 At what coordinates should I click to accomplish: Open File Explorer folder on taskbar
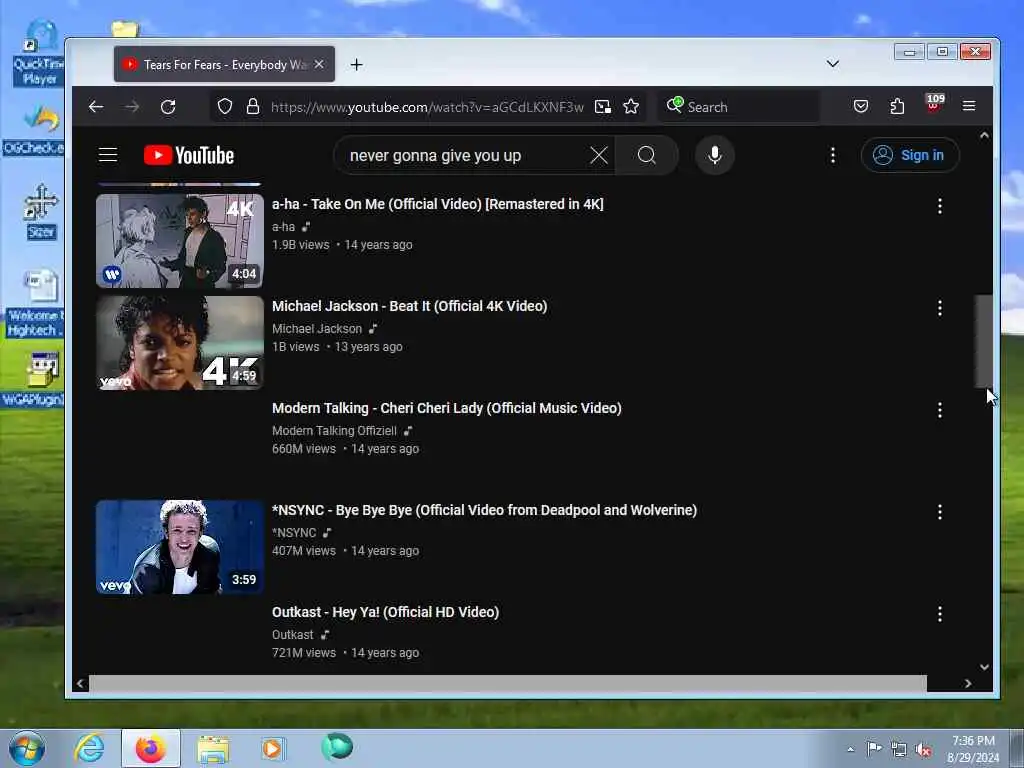[x=213, y=748]
